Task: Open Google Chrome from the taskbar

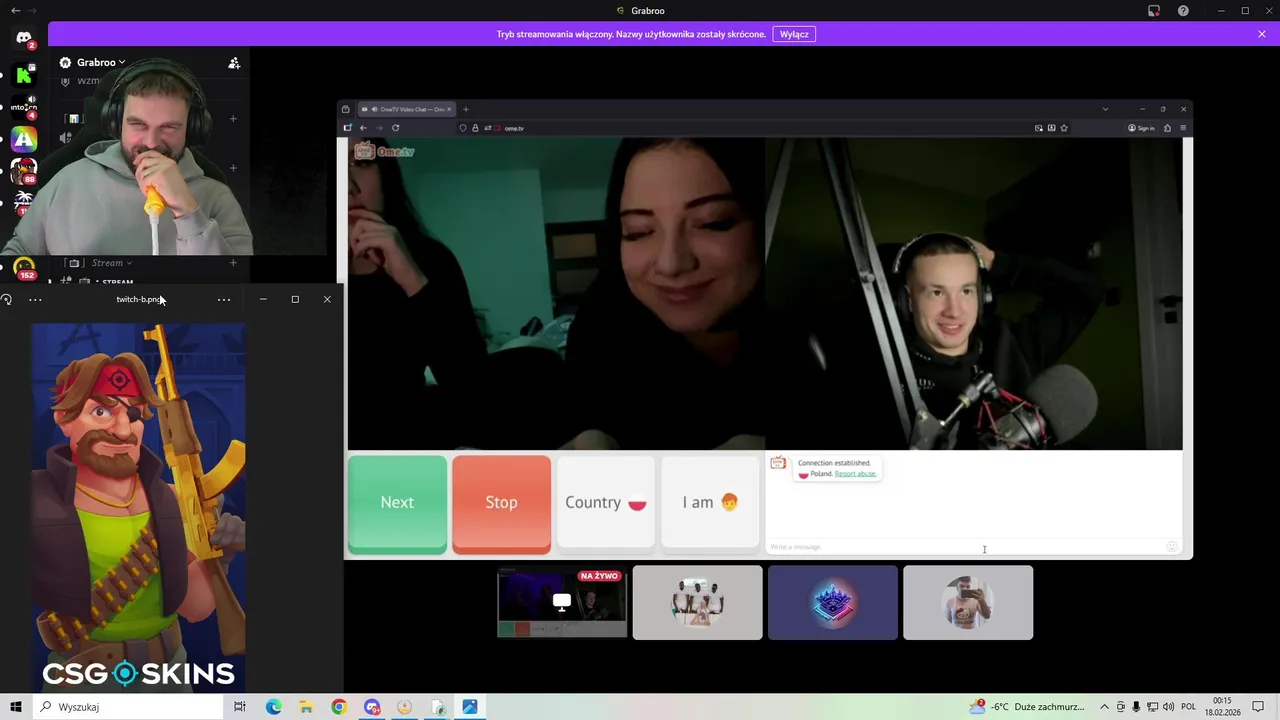Action: 339,707
